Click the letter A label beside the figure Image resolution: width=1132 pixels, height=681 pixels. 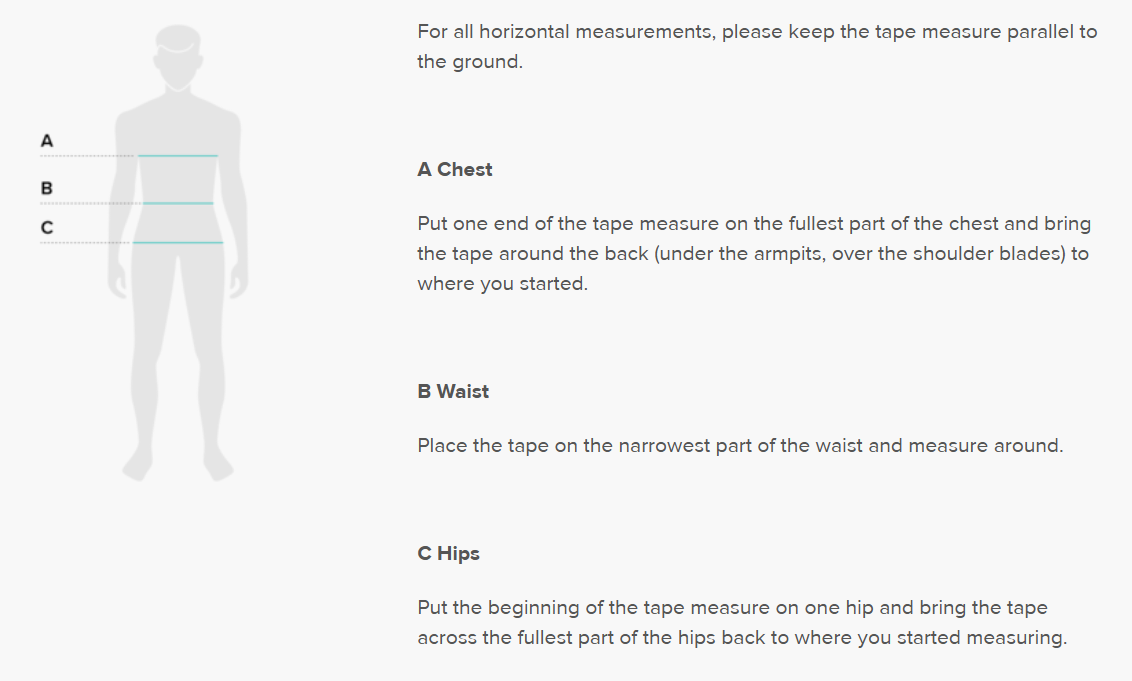point(46,142)
